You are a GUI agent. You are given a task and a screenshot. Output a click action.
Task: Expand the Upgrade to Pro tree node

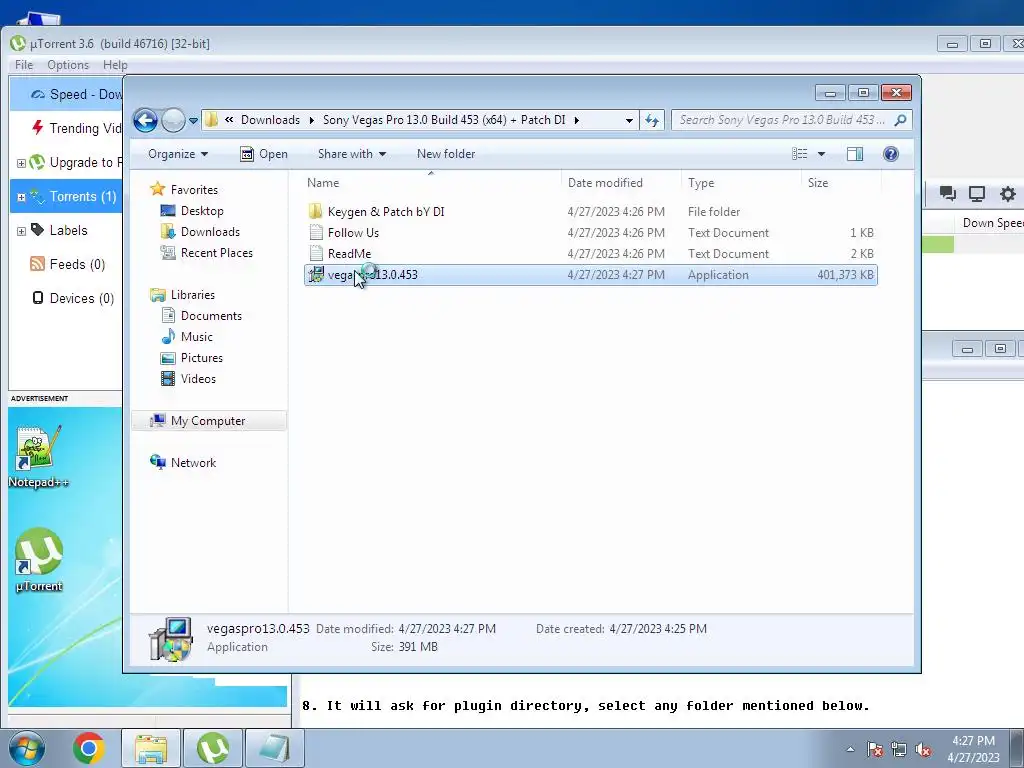coord(21,163)
